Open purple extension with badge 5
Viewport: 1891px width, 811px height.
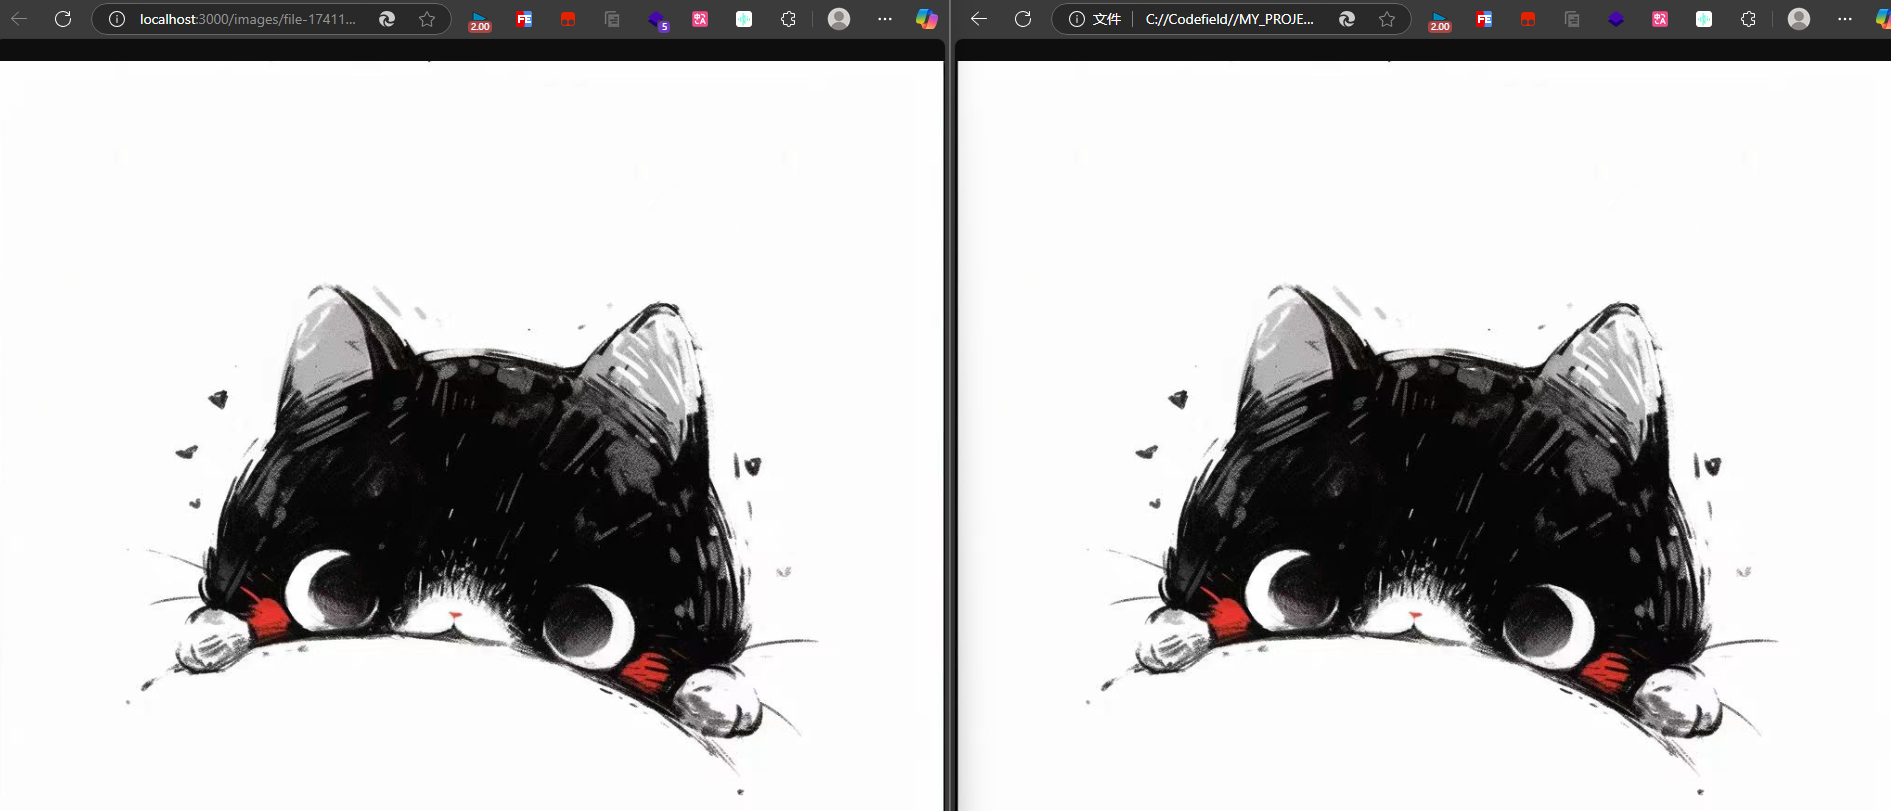657,20
